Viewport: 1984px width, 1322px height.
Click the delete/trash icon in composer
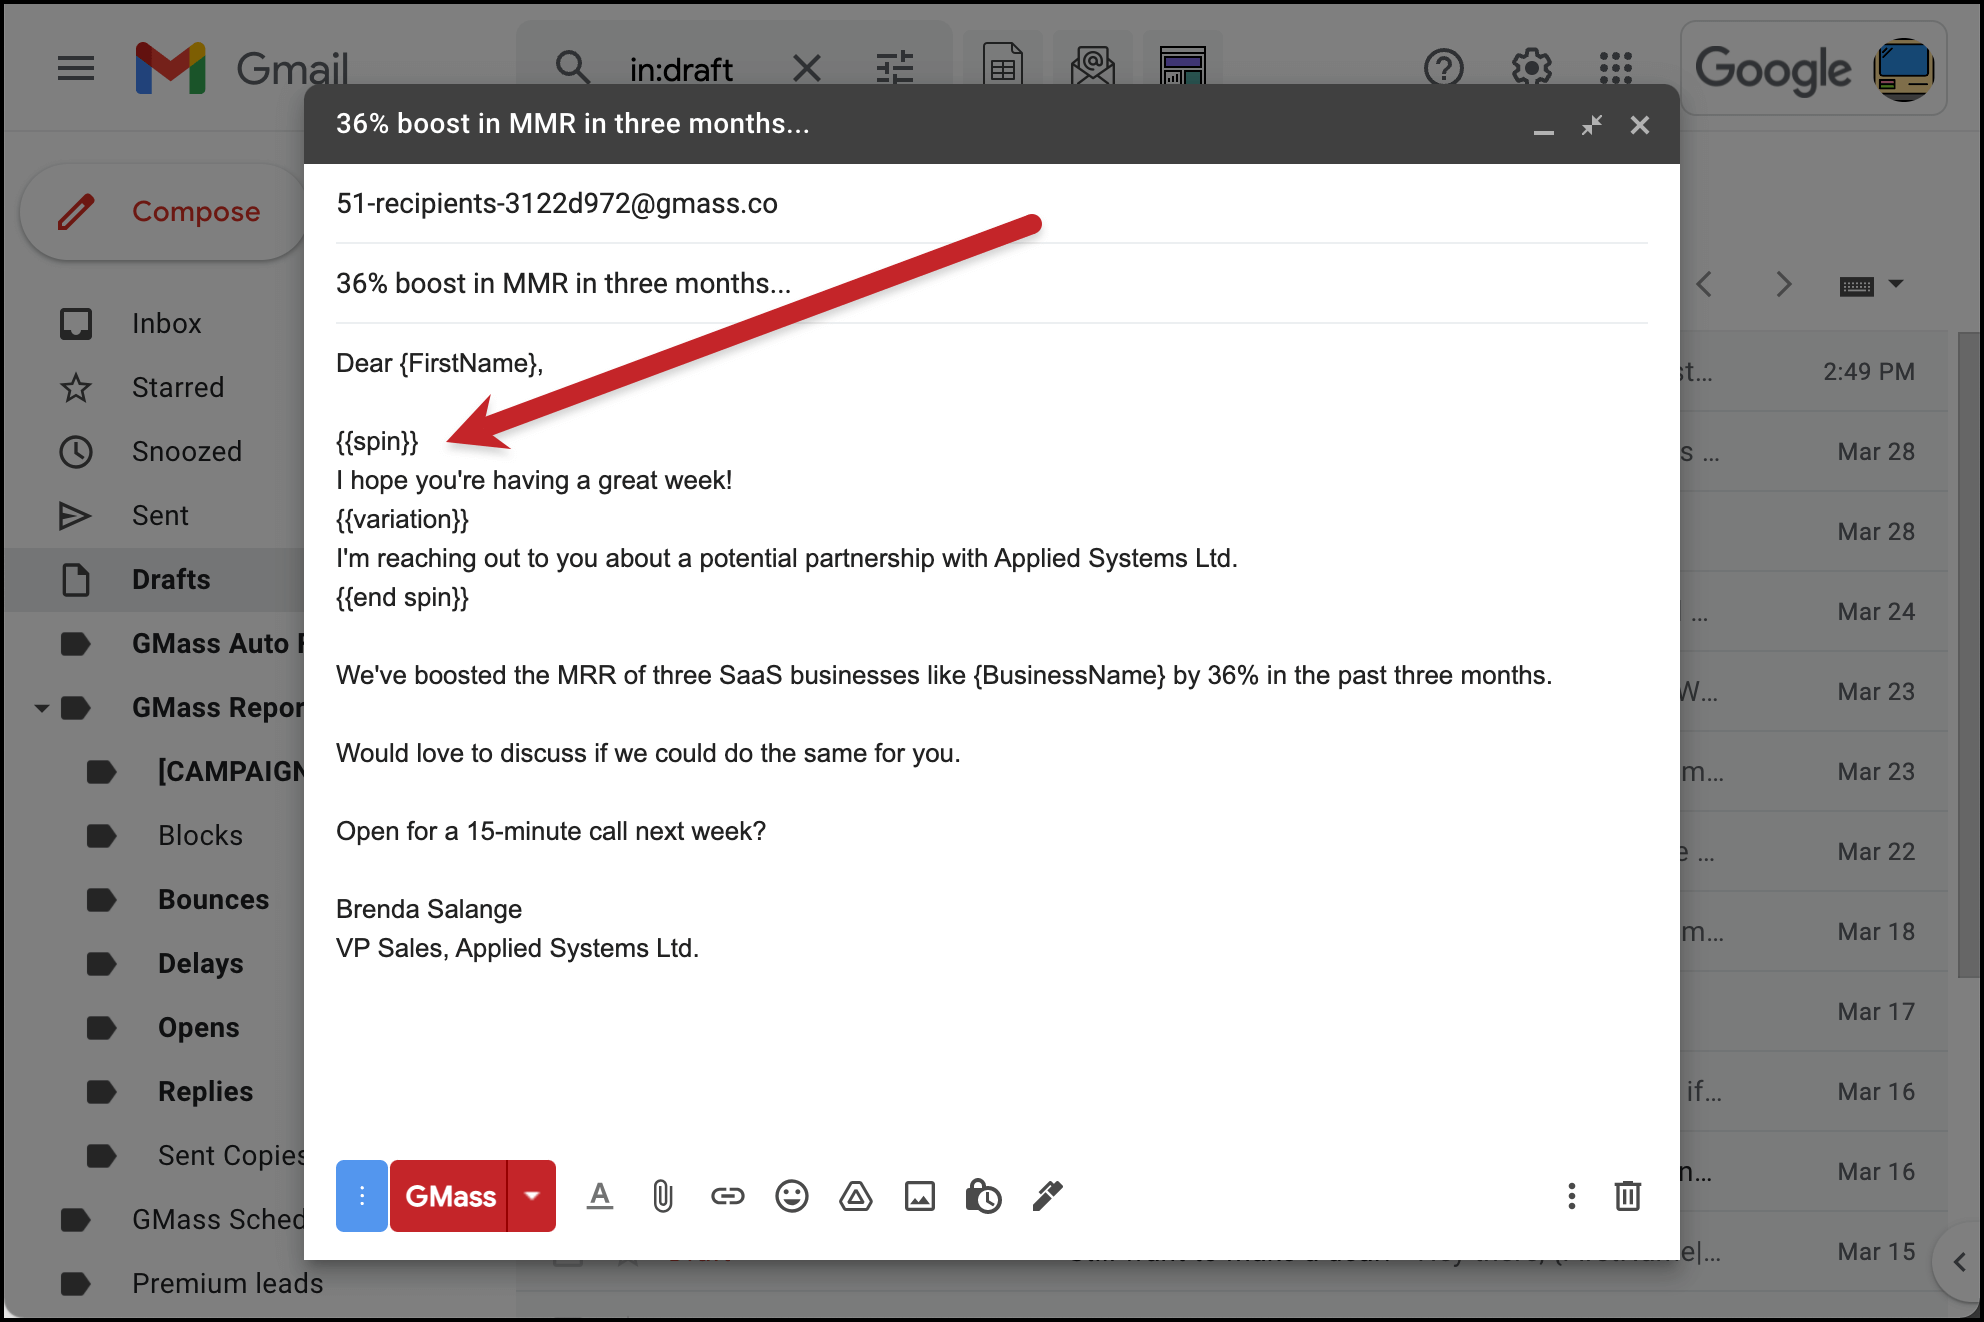coord(1629,1197)
